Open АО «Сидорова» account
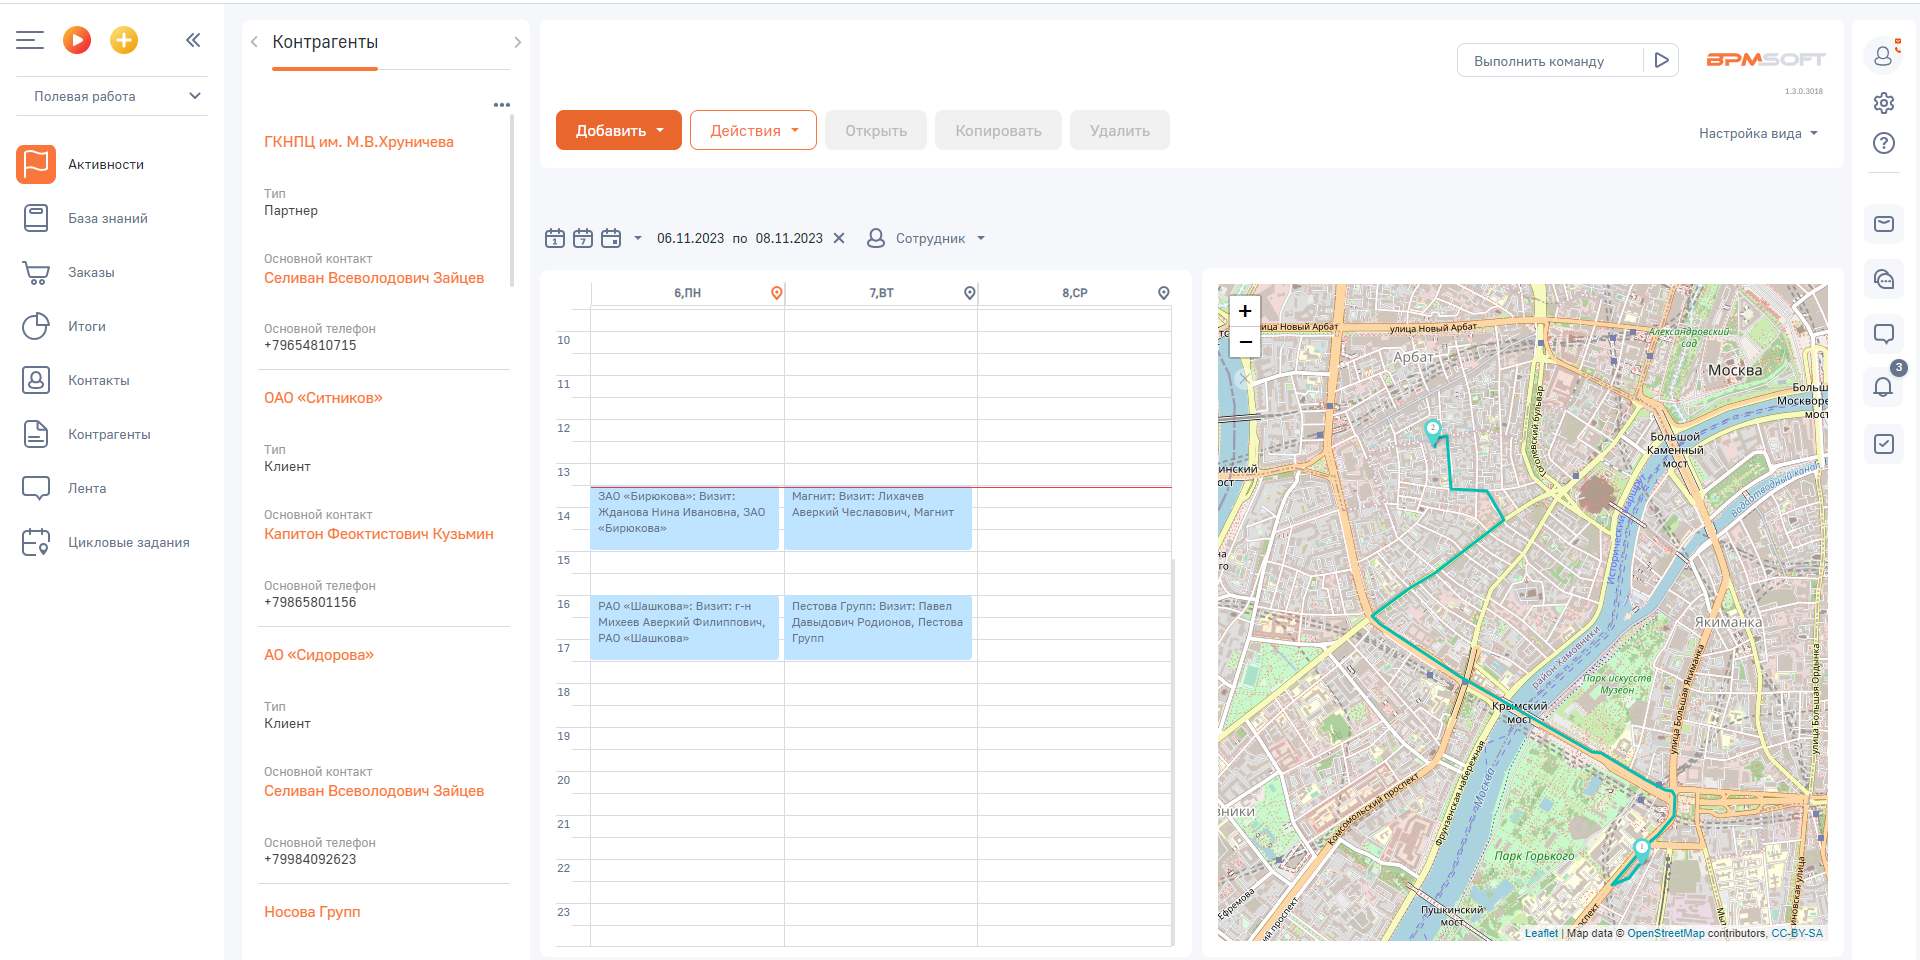1920x960 pixels. pyautogui.click(x=319, y=655)
